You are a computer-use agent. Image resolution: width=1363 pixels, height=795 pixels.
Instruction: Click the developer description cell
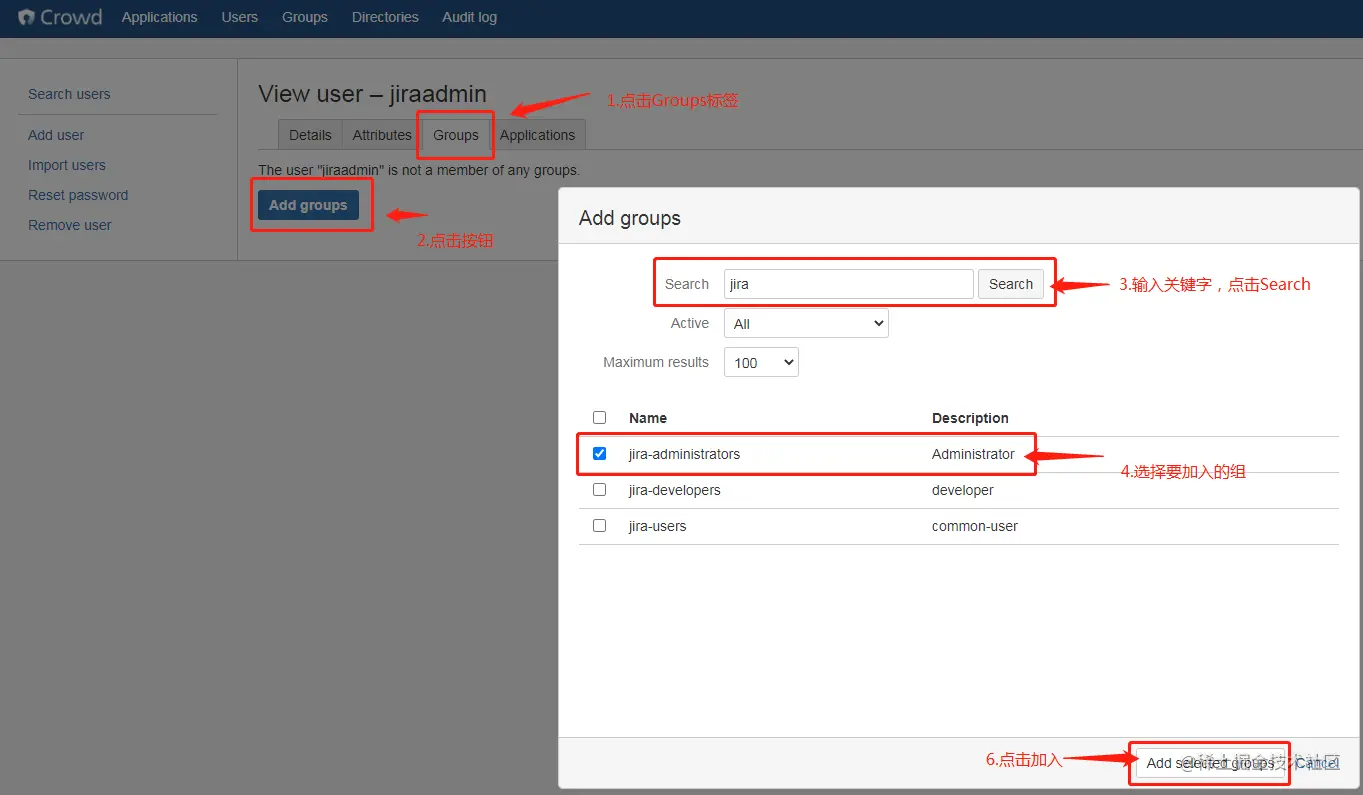pyautogui.click(x=963, y=490)
